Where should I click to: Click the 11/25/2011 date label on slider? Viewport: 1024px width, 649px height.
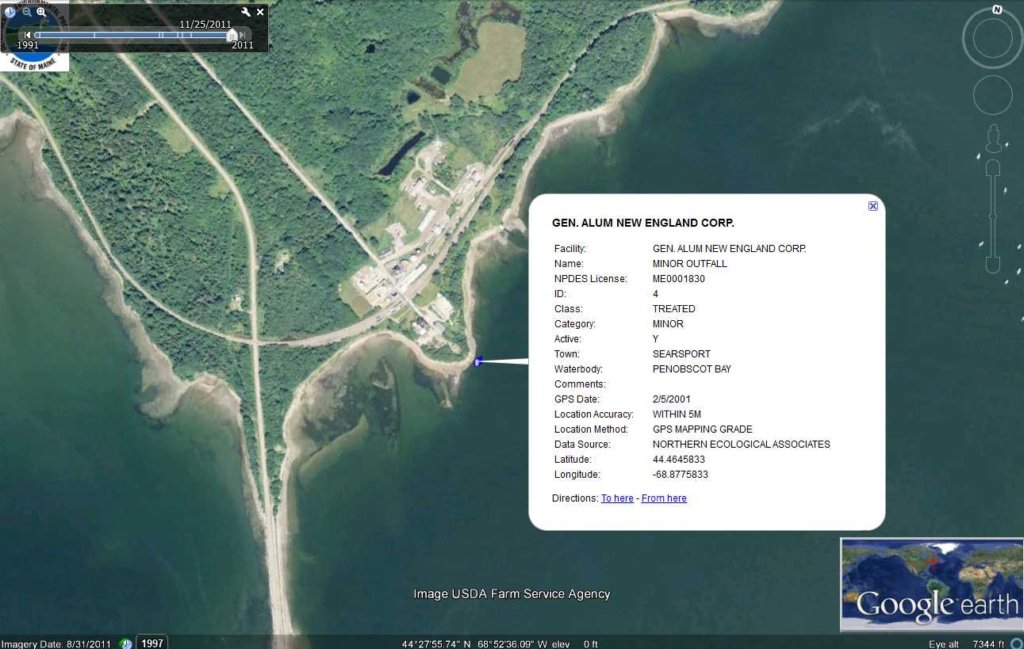click(205, 24)
